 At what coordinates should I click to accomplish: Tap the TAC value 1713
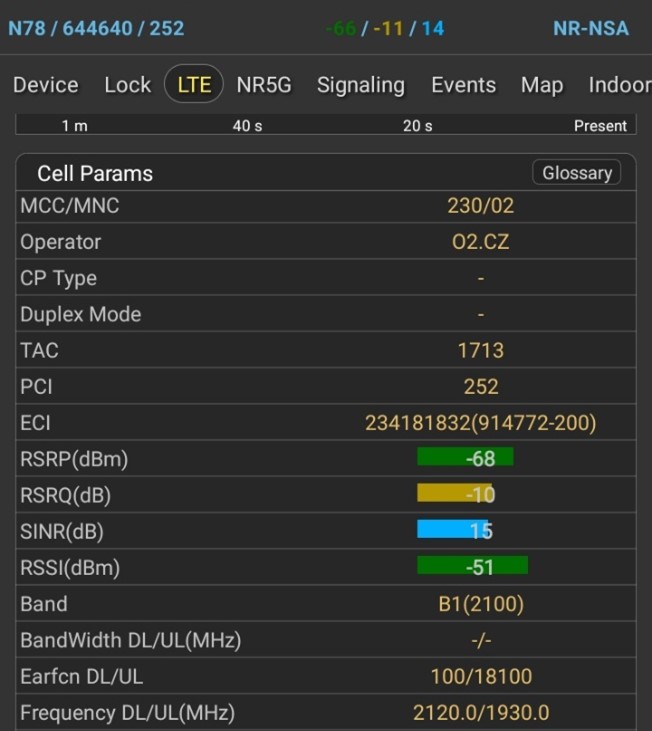point(480,351)
